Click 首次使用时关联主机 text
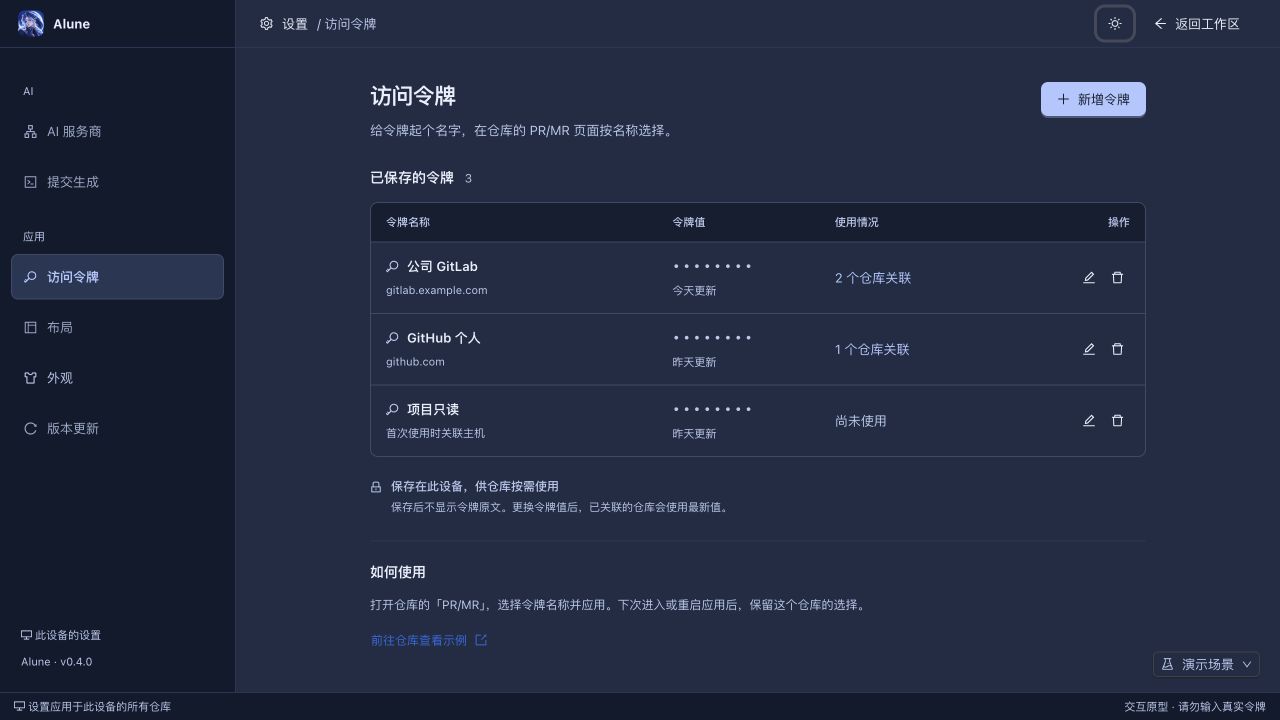 coord(436,434)
